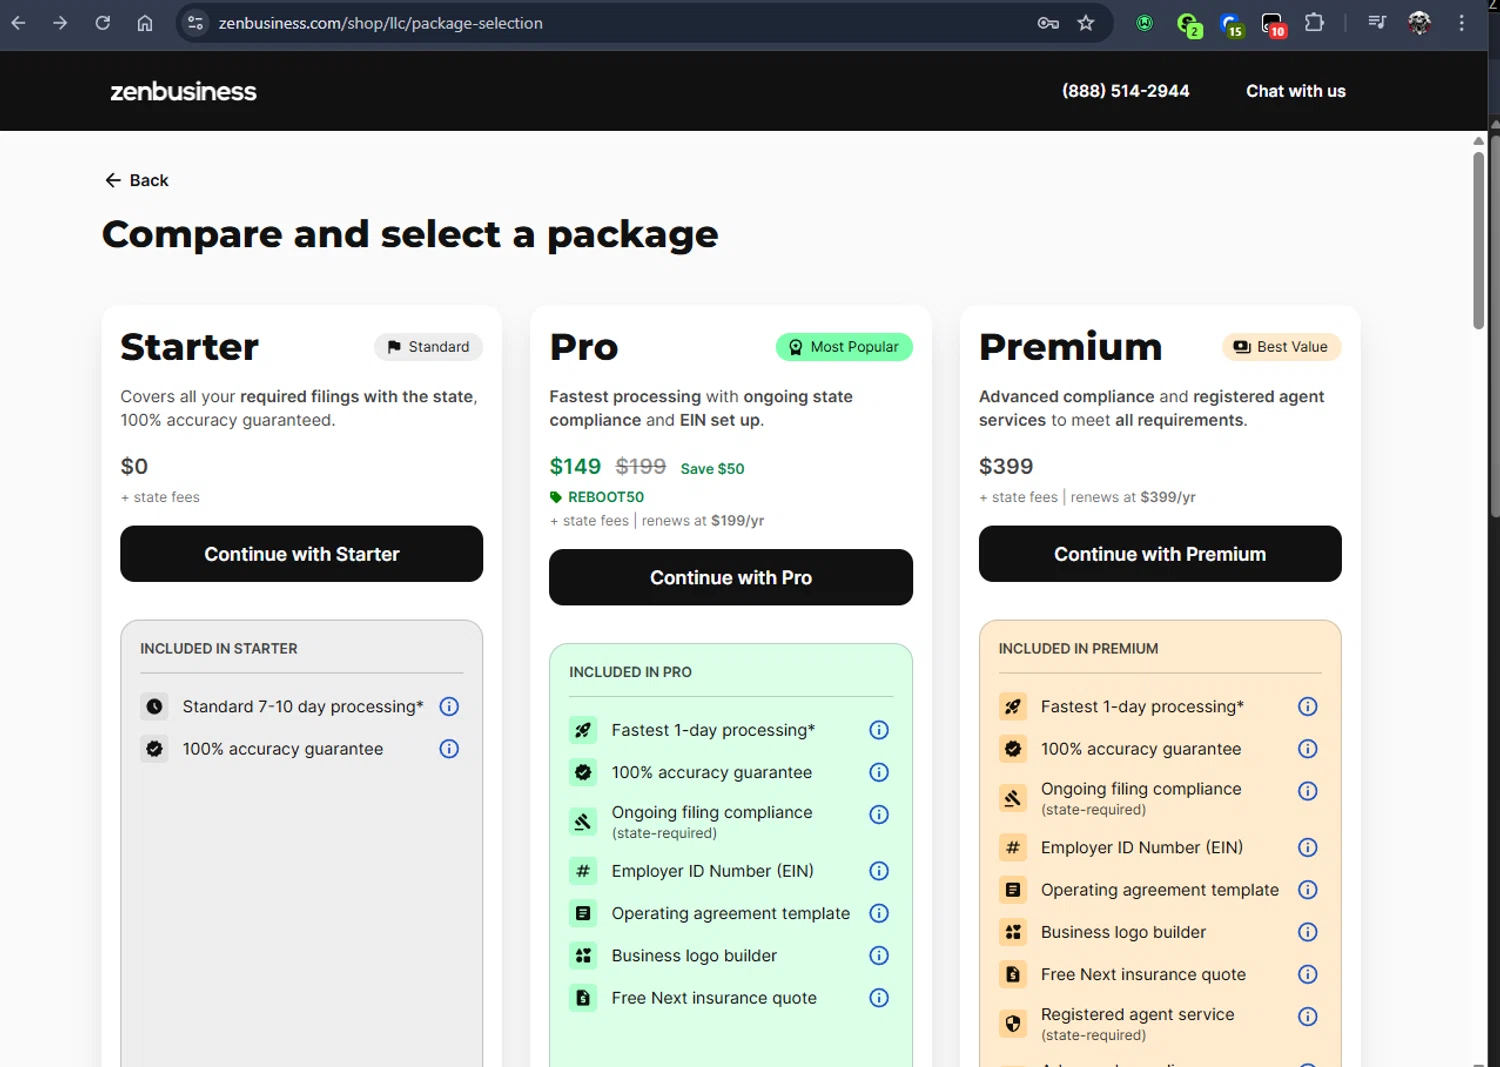Image resolution: width=1500 pixels, height=1067 pixels.
Task: Click extension icon with badge 2
Action: pos(1189,24)
